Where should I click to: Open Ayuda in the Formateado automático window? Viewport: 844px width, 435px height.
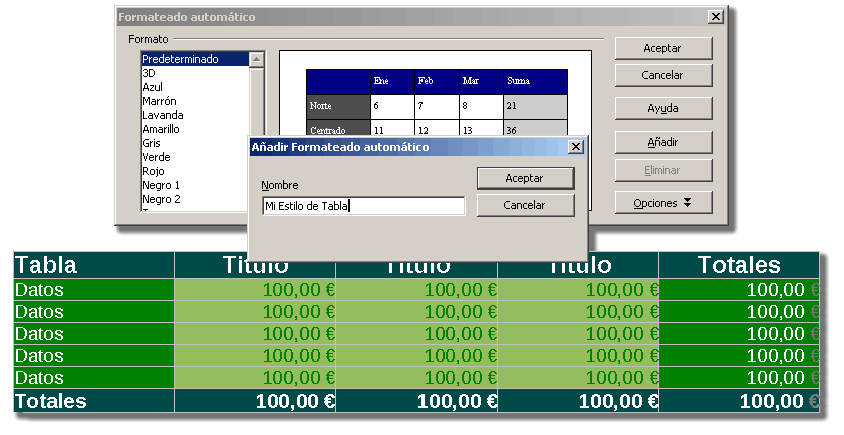(663, 108)
